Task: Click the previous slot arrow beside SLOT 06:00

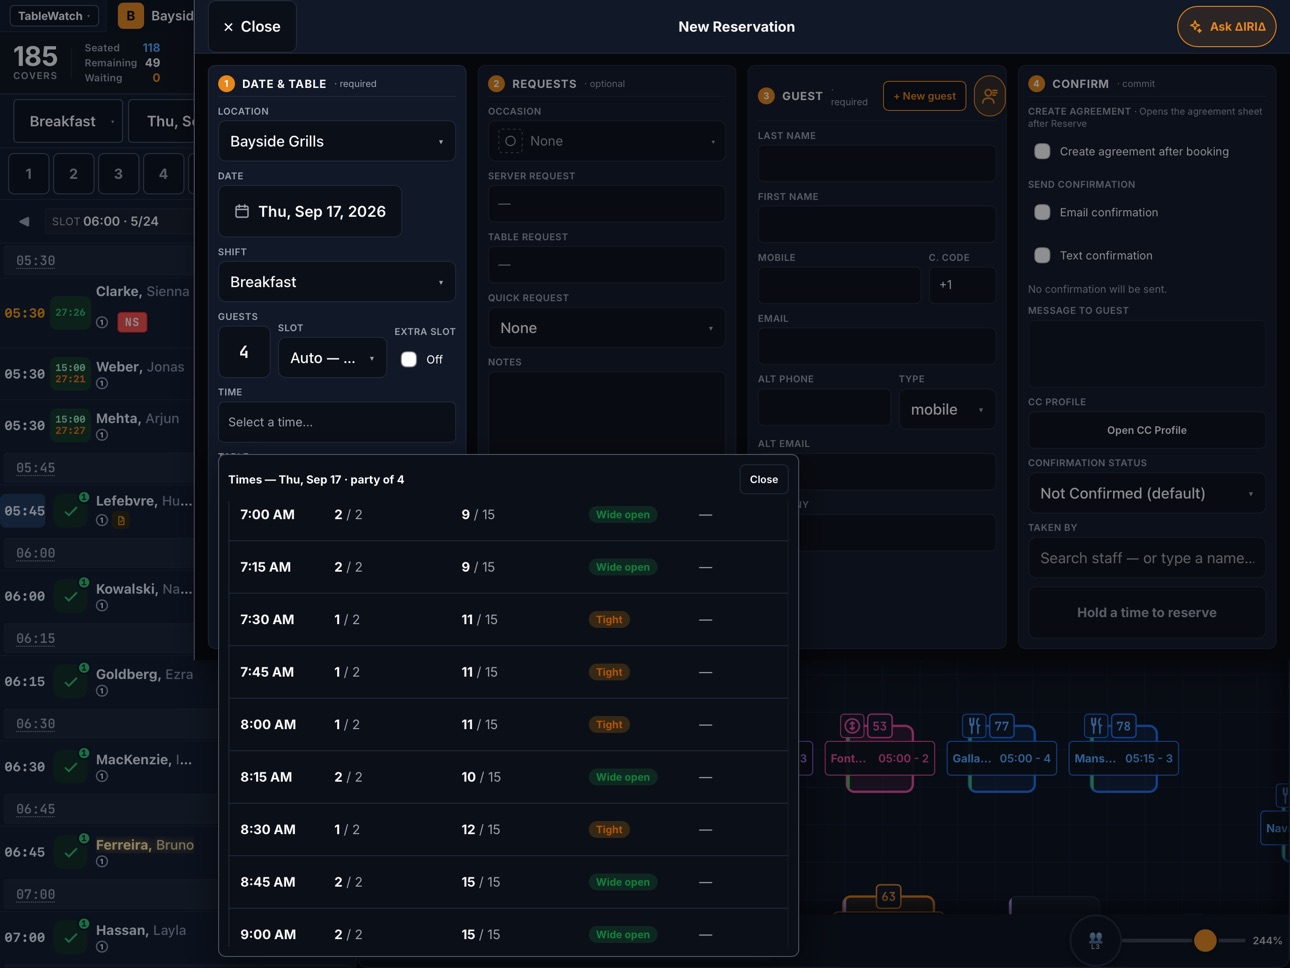Action: [24, 221]
